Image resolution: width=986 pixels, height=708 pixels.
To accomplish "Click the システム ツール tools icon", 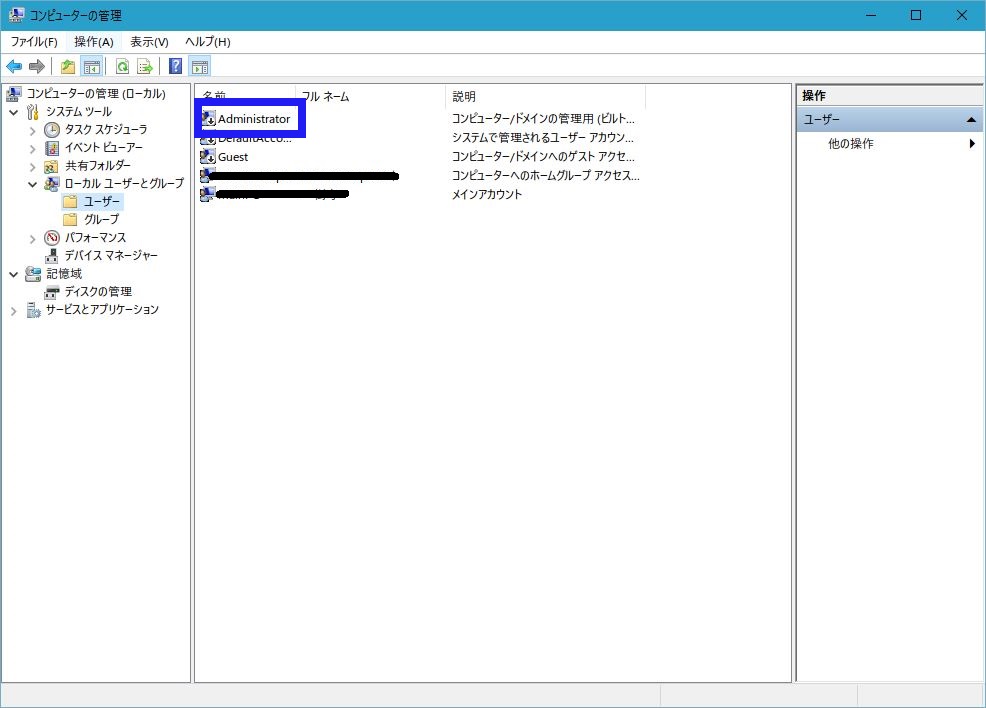I will tap(33, 112).
